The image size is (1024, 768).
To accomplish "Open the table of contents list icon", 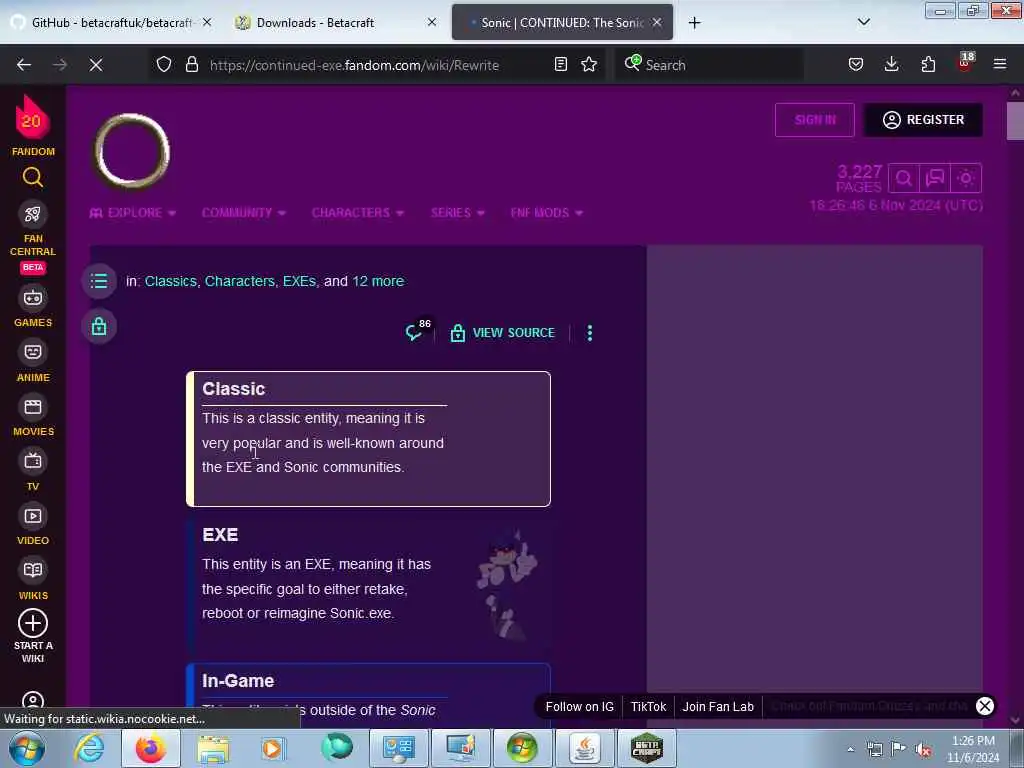I will 99,281.
